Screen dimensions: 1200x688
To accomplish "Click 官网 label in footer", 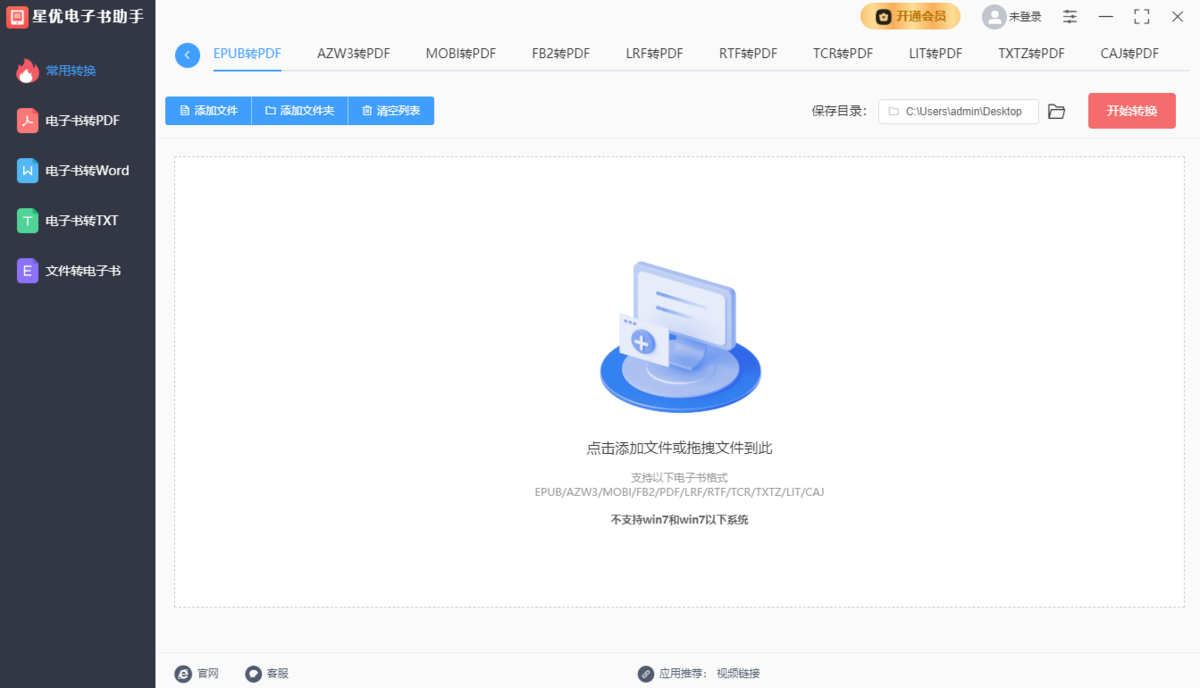I will 208,674.
